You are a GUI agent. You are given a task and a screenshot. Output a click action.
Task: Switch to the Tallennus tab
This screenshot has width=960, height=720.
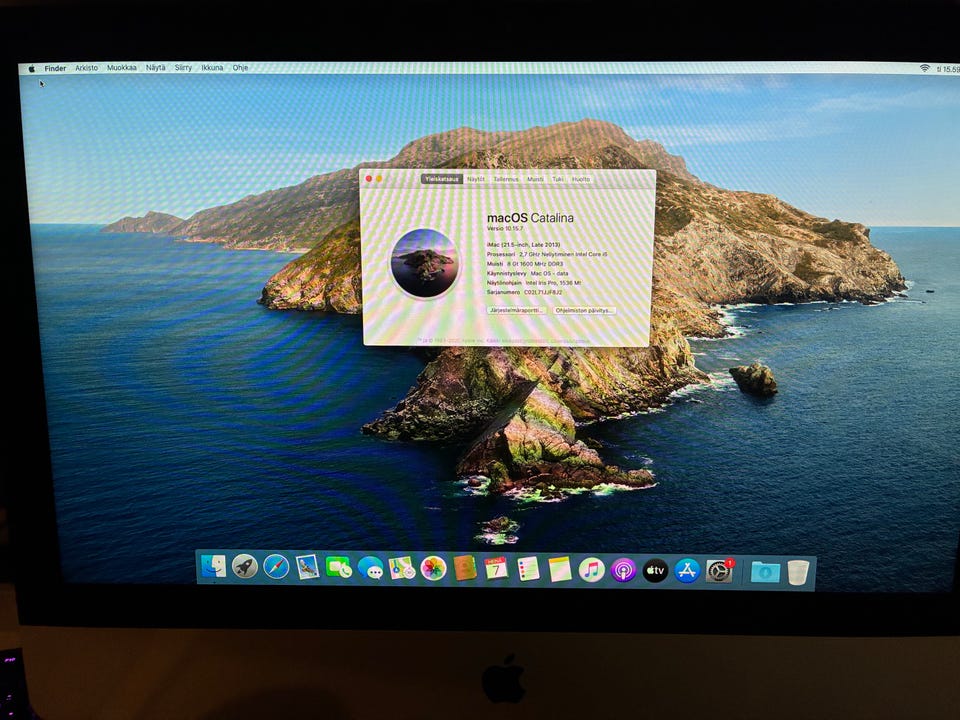tap(506, 179)
